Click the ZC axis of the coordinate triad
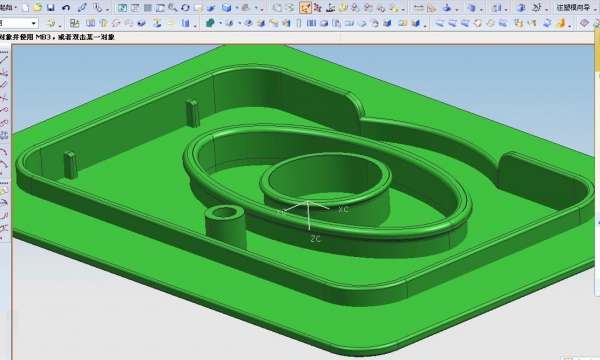 tap(308, 216)
